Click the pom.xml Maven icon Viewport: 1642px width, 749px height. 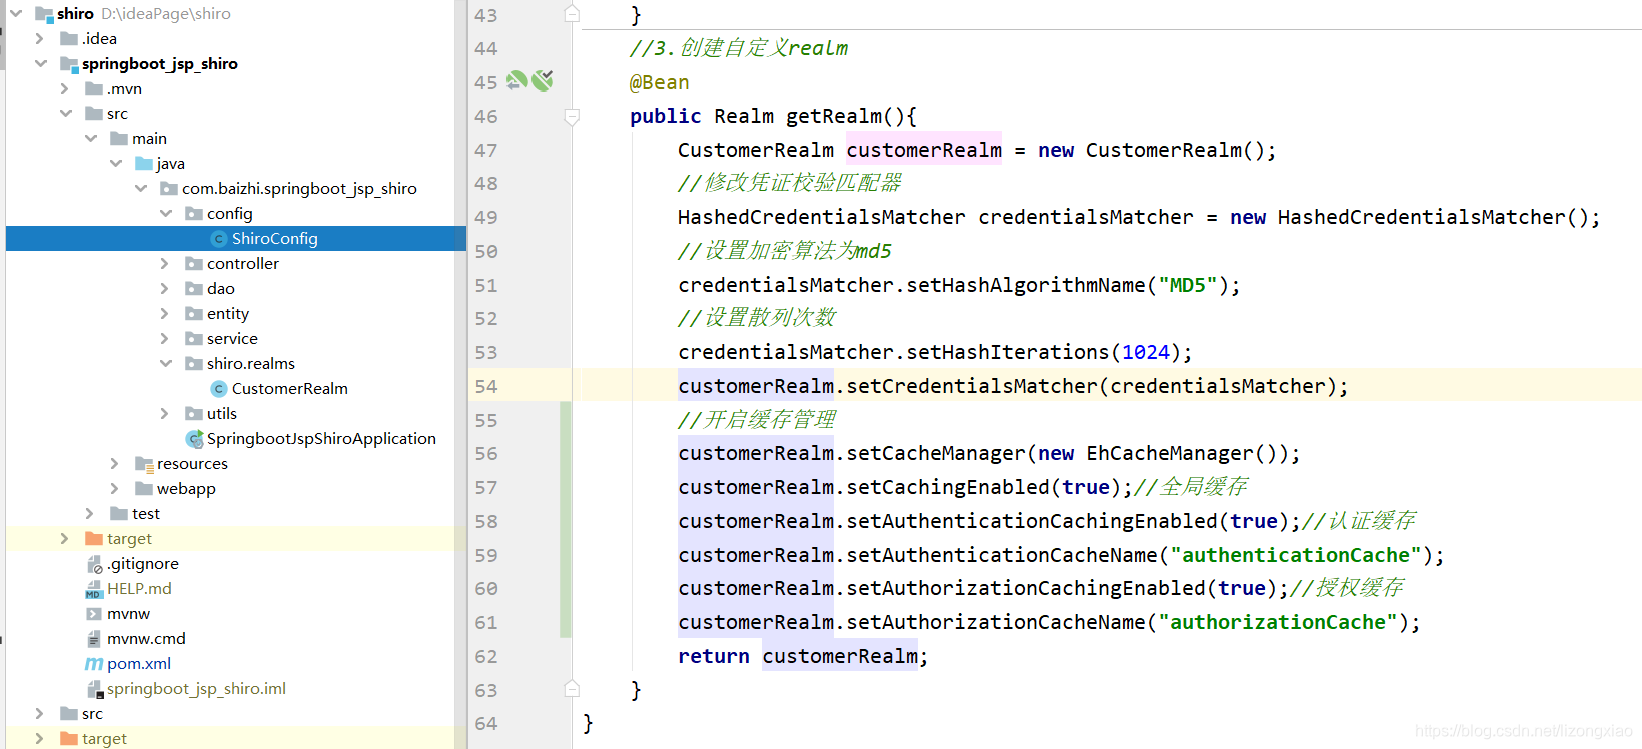click(x=94, y=664)
